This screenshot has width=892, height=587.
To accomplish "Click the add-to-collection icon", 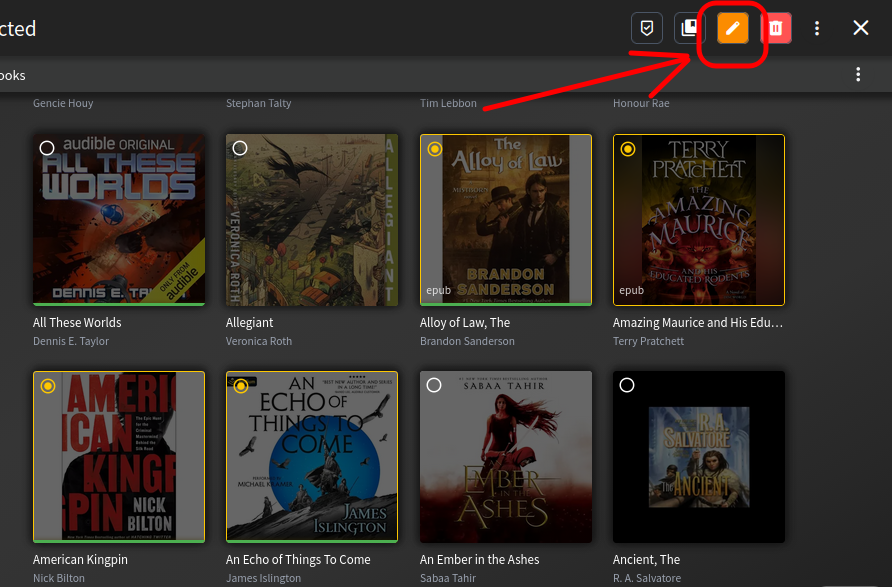I will tap(689, 28).
